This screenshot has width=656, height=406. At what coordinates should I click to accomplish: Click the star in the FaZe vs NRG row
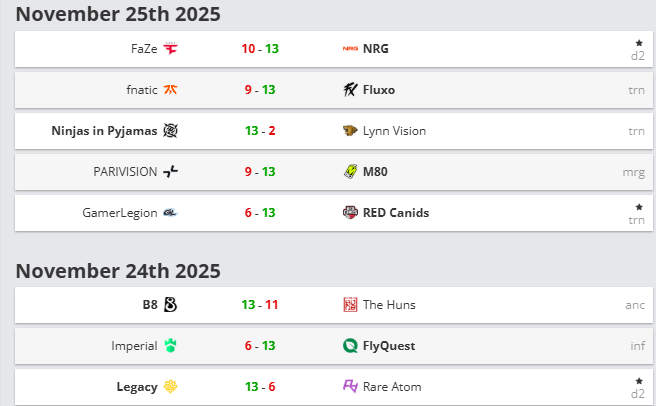point(639,43)
